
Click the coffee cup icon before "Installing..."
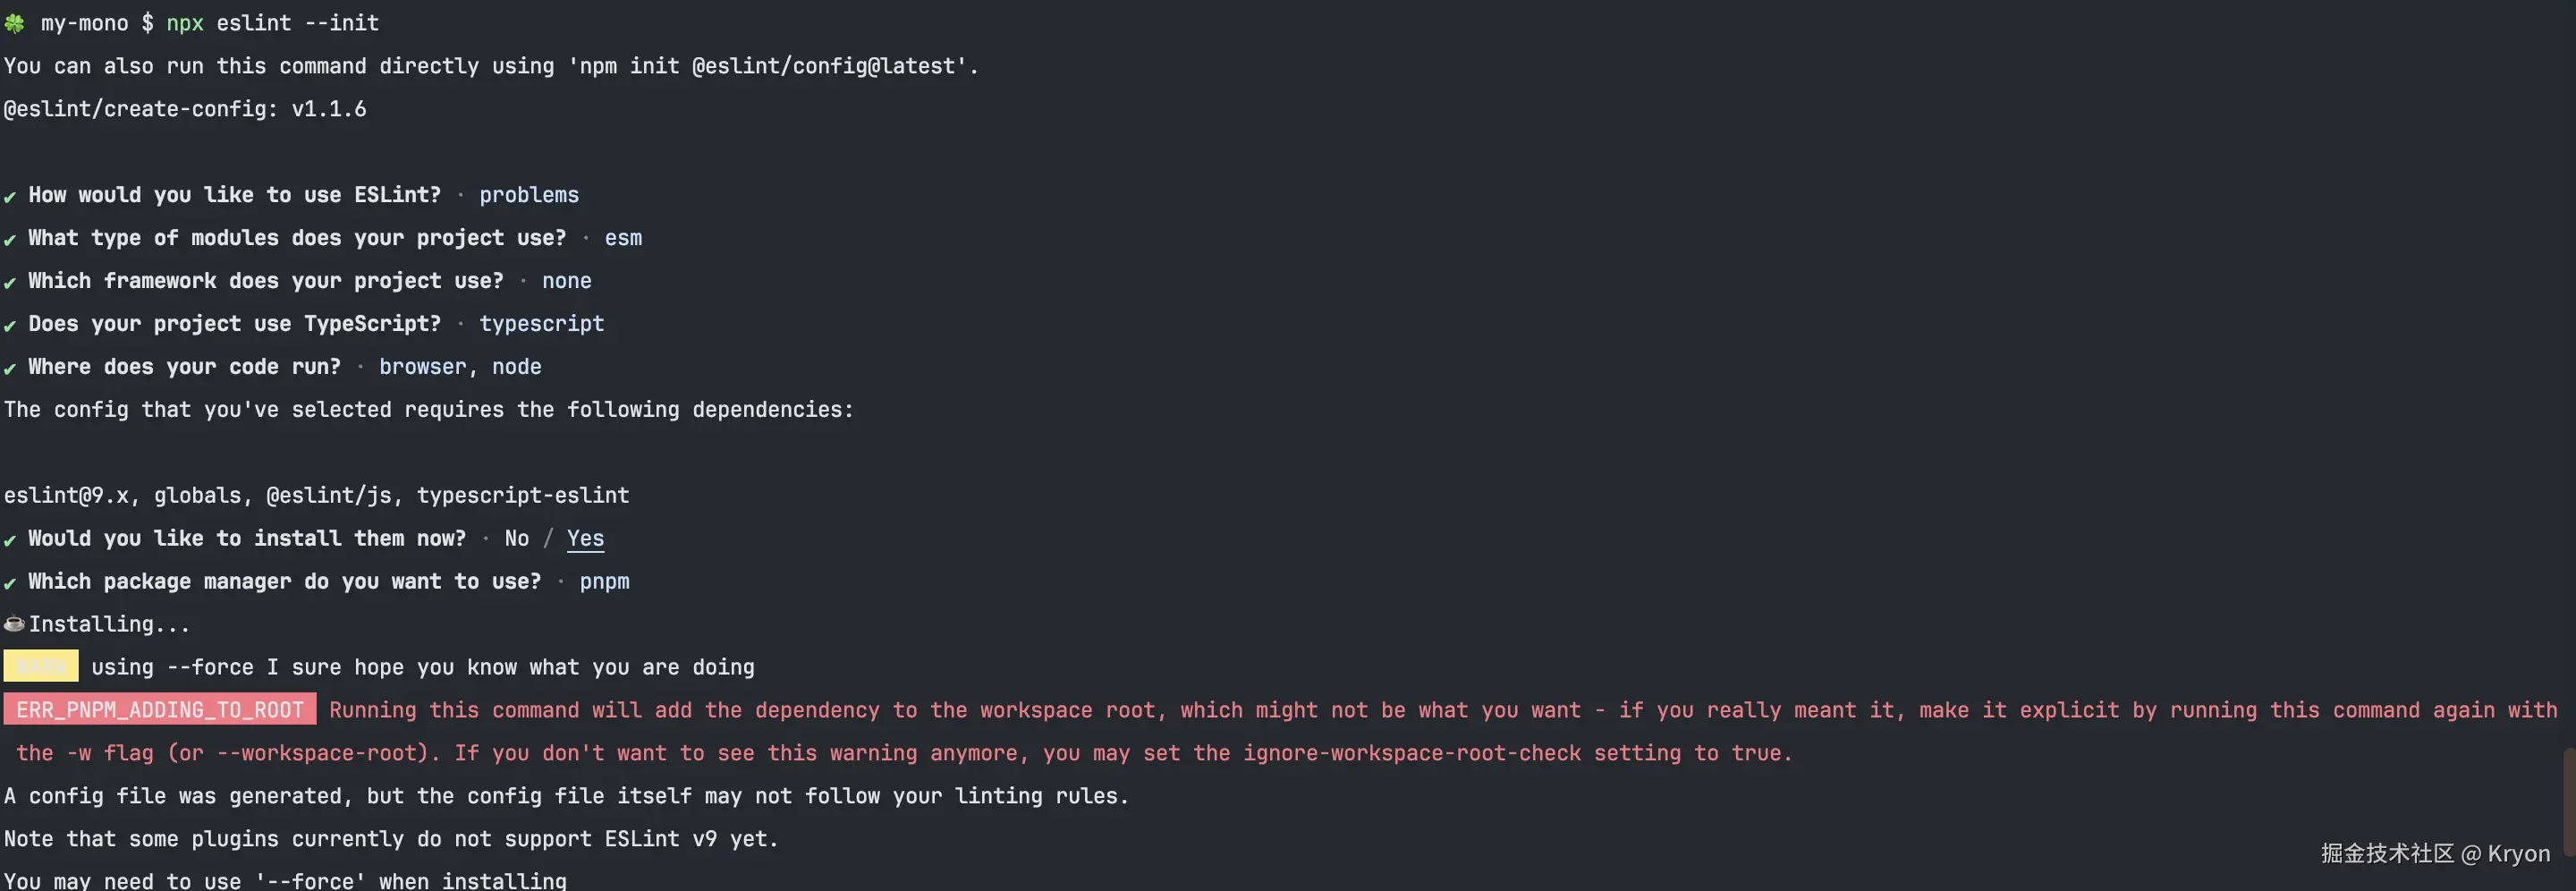pyautogui.click(x=14, y=624)
